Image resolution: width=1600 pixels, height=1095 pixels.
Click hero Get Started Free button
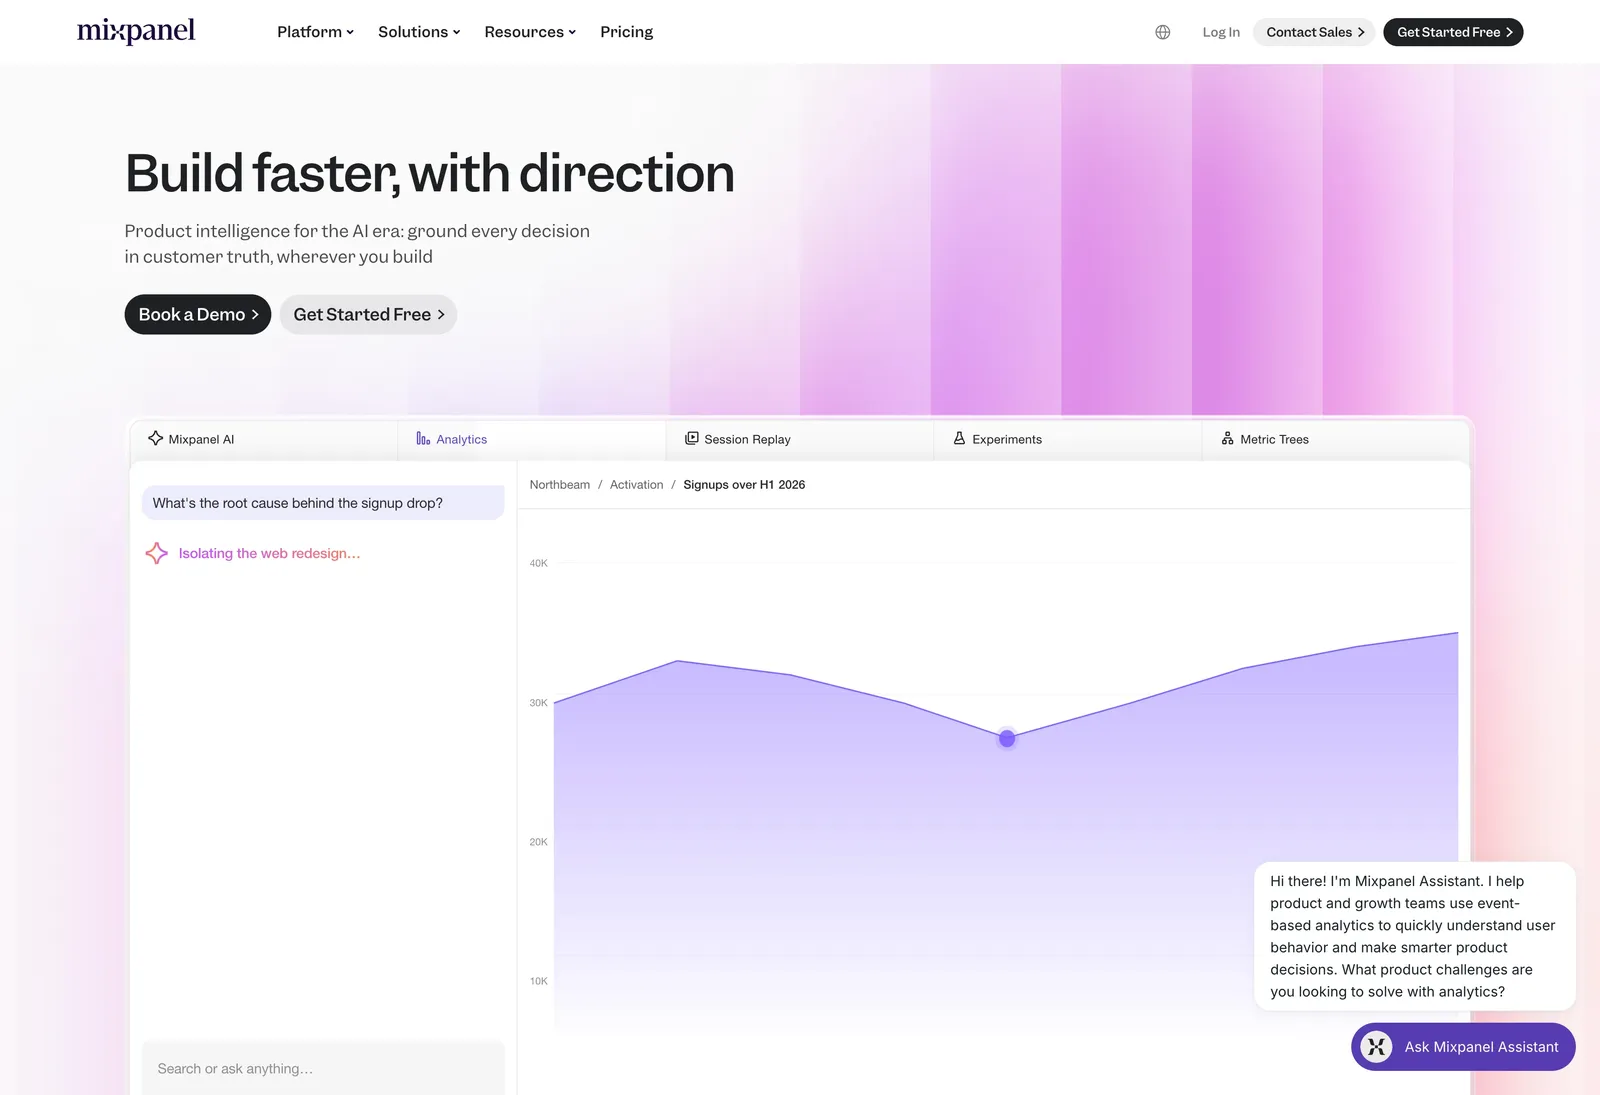368,314
